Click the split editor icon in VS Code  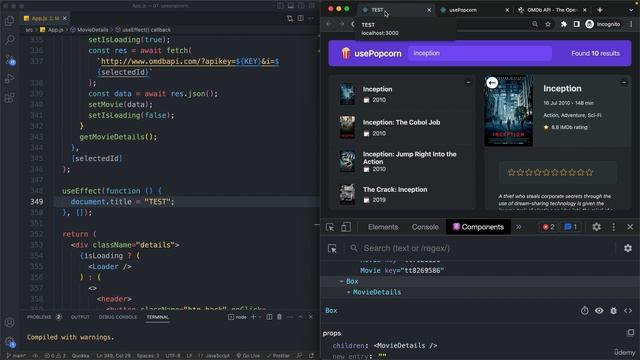(x=301, y=18)
